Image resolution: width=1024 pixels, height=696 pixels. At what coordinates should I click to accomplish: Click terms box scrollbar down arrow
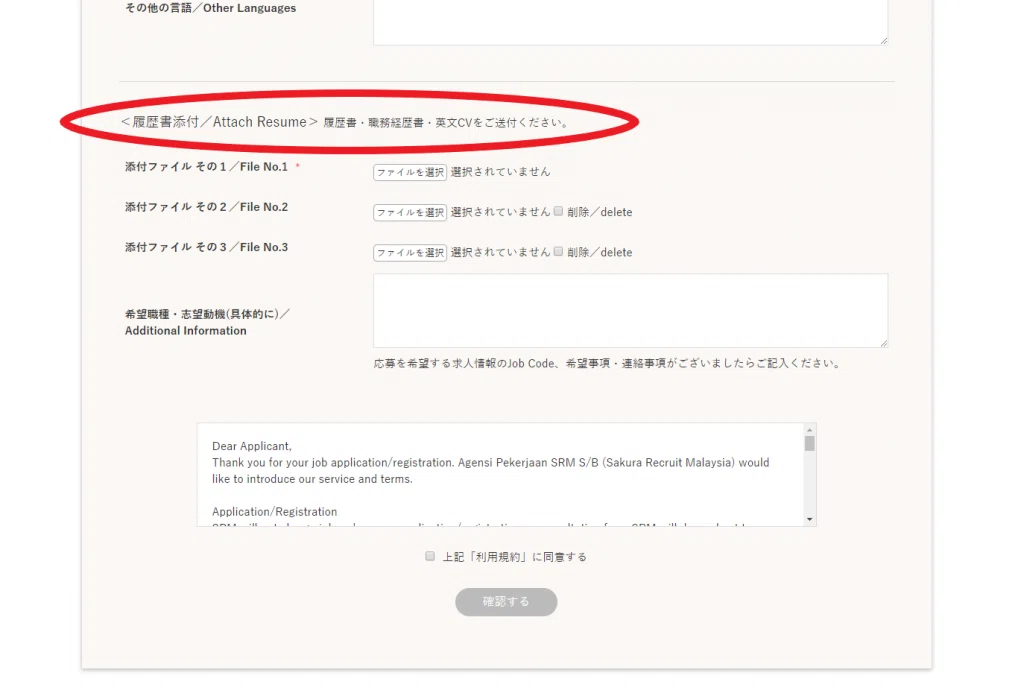coord(810,520)
